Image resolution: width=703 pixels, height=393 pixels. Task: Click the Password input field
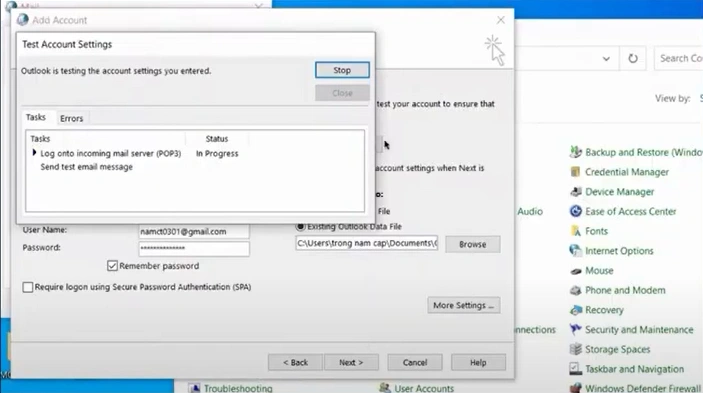tap(194, 248)
